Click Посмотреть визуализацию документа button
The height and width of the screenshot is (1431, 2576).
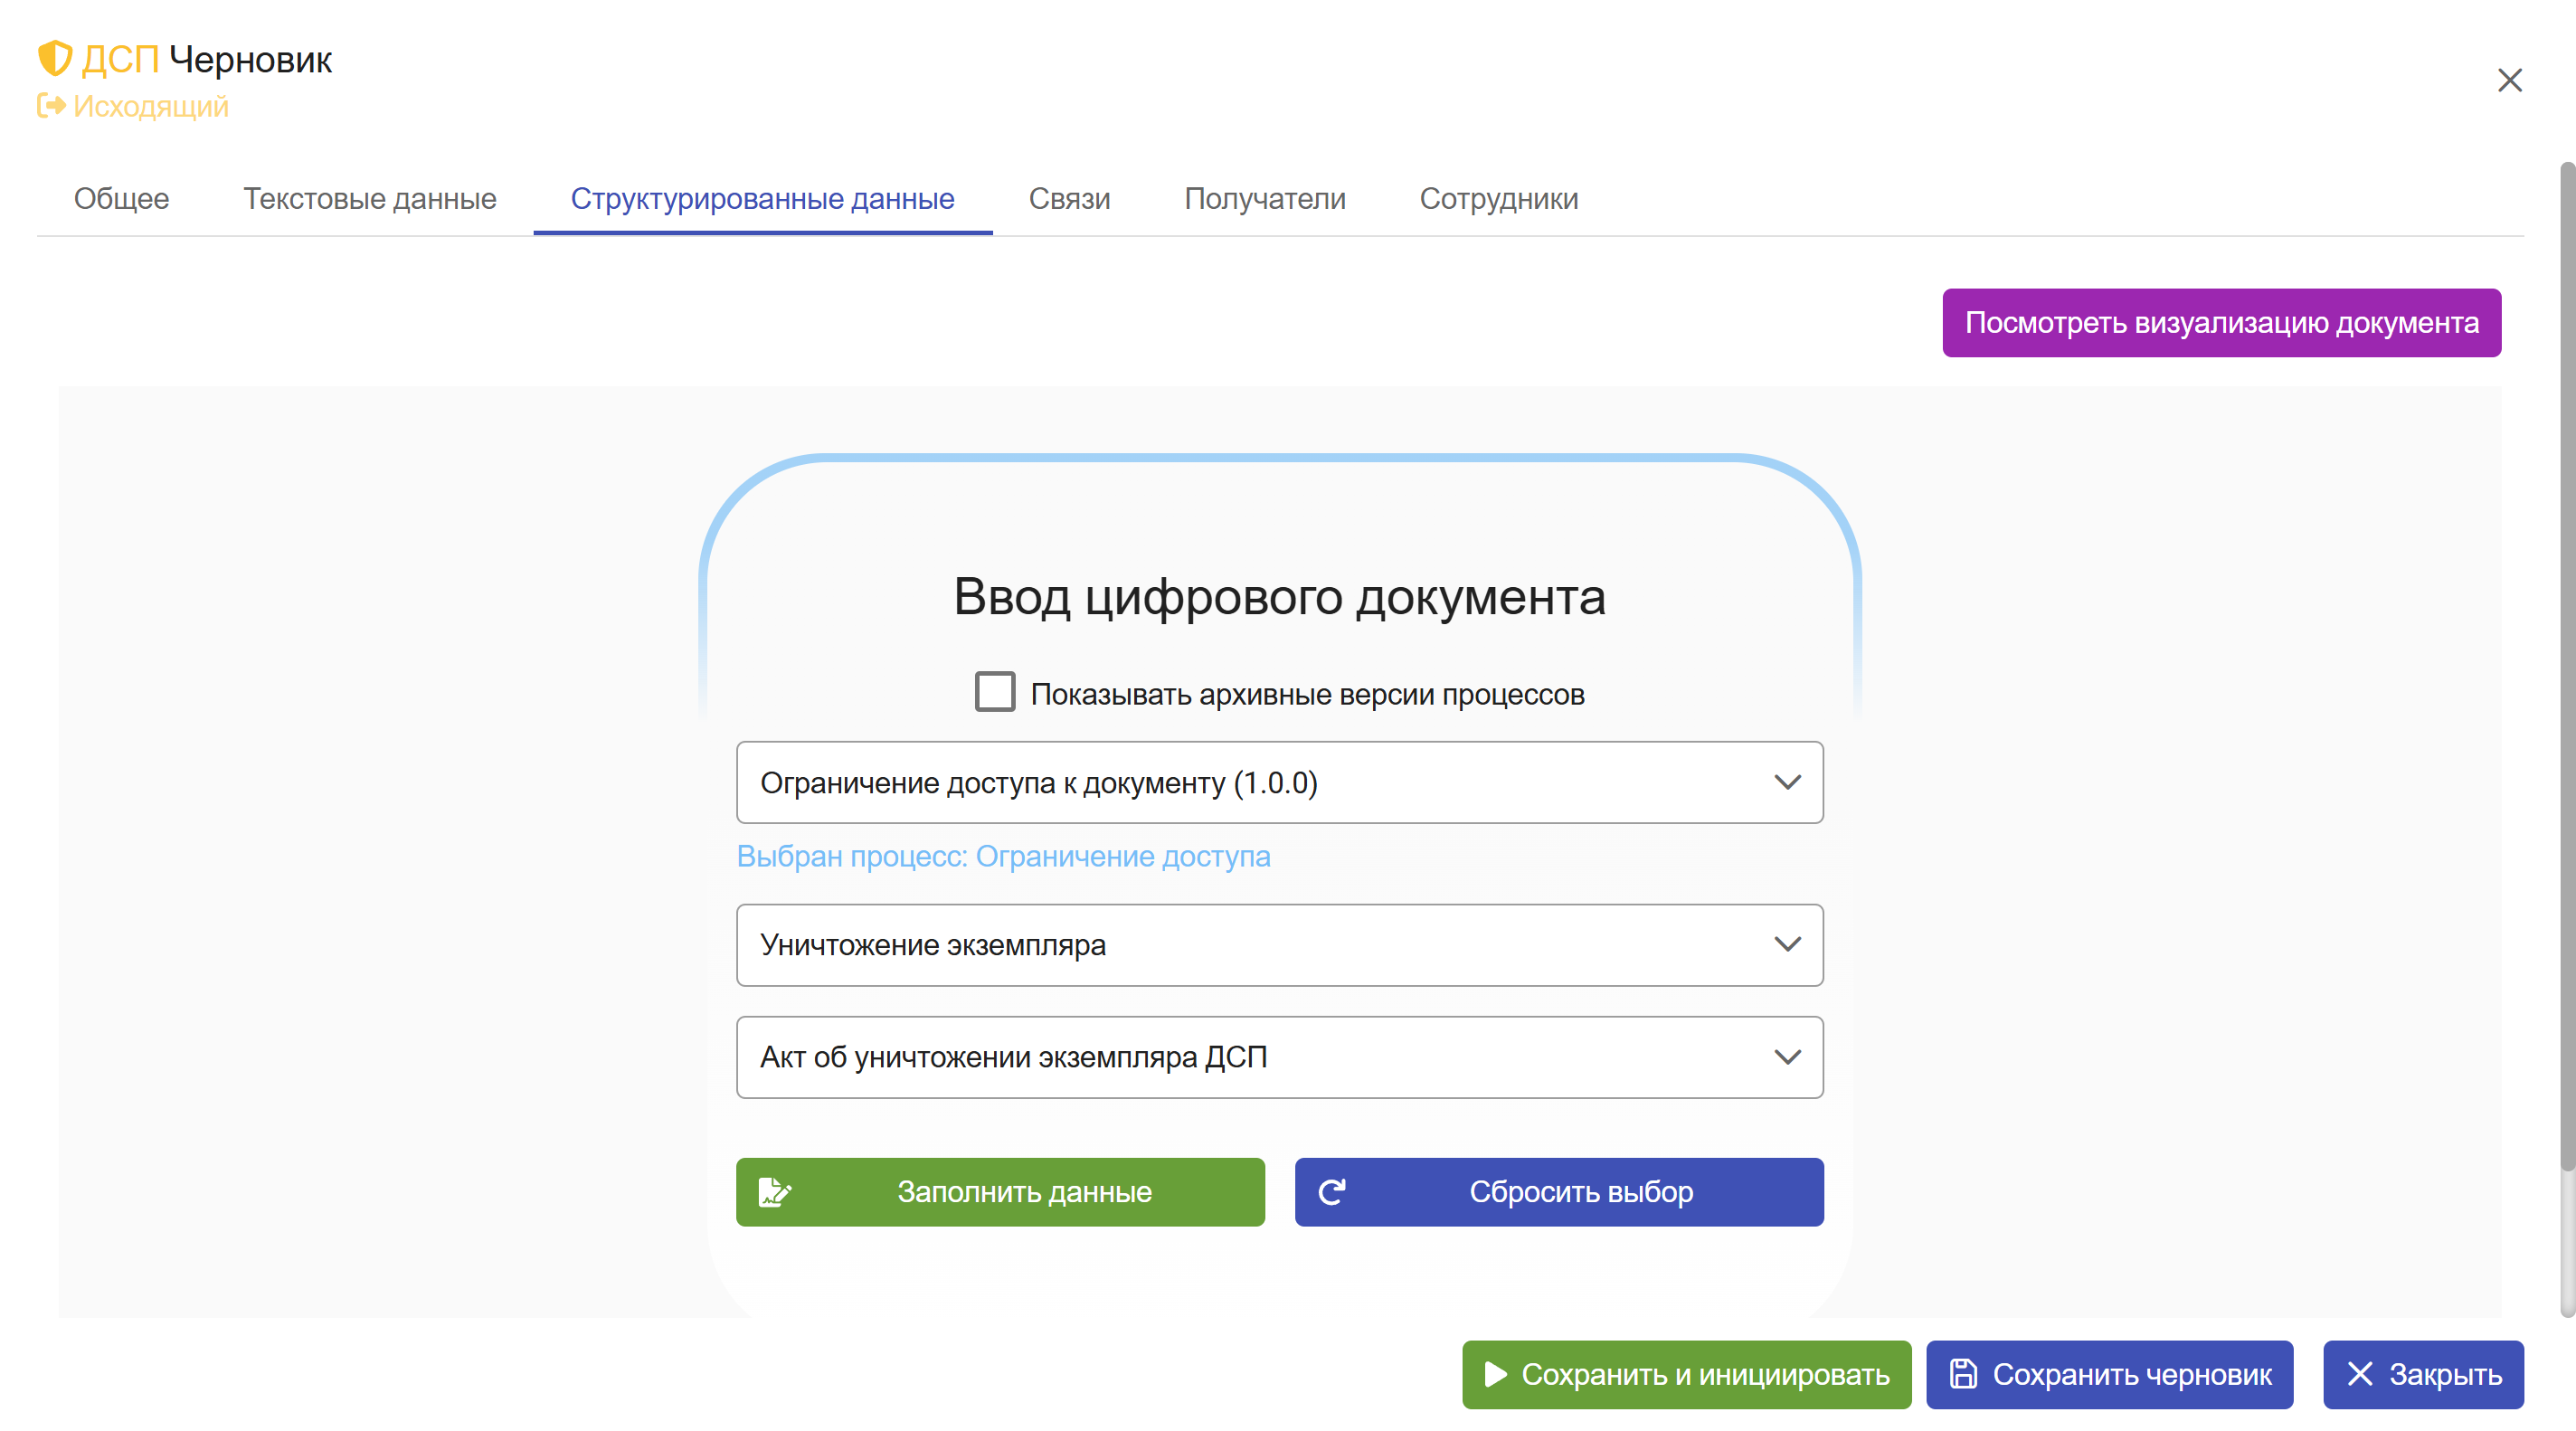[2221, 323]
